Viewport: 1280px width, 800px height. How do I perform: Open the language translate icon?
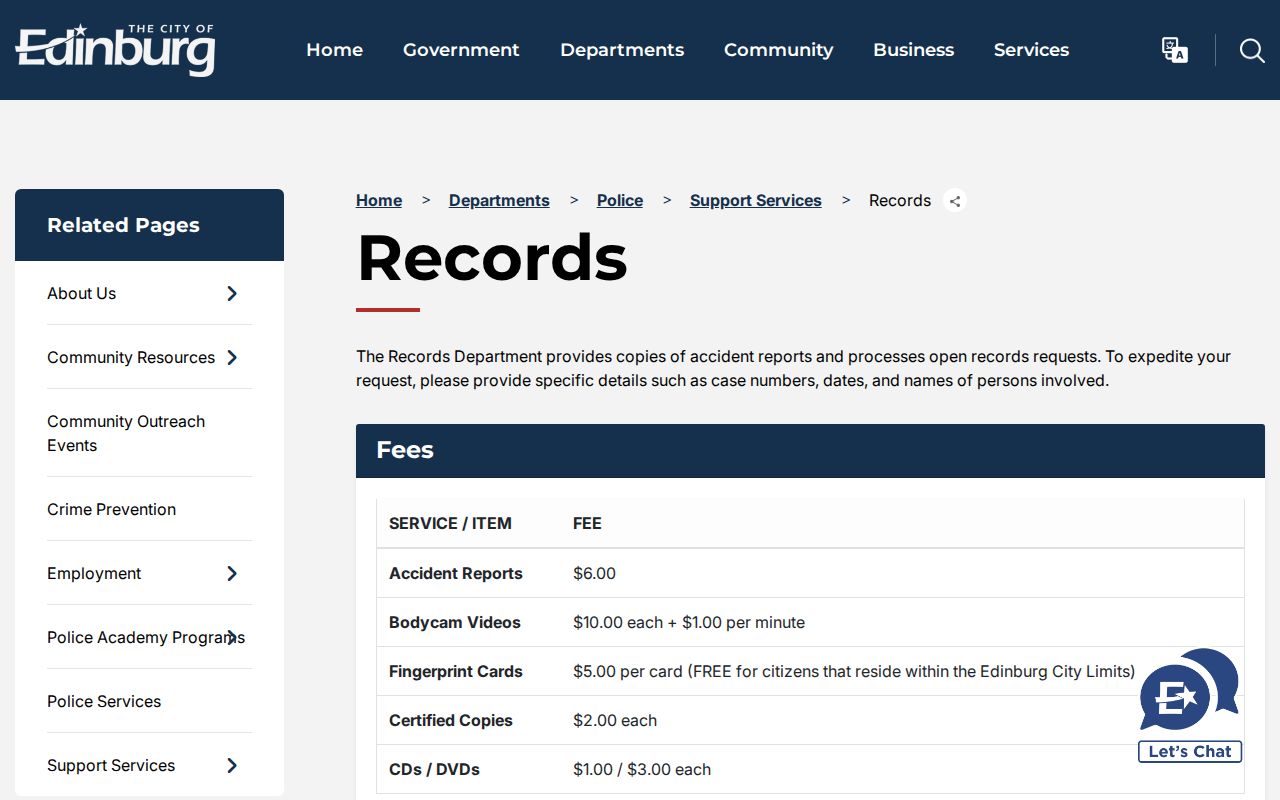coord(1174,50)
